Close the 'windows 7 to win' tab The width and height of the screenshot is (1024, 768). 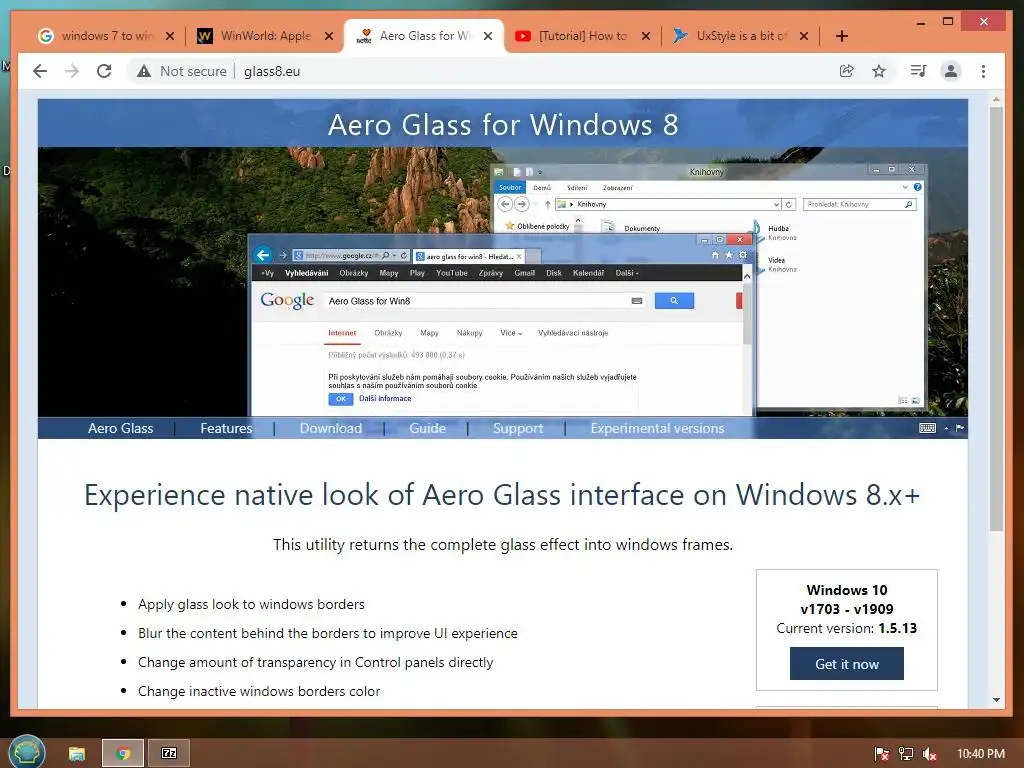click(x=170, y=36)
